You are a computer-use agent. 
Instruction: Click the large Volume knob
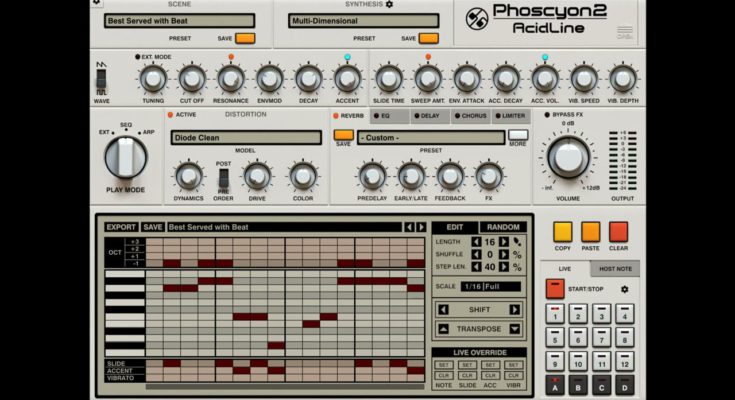(568, 156)
